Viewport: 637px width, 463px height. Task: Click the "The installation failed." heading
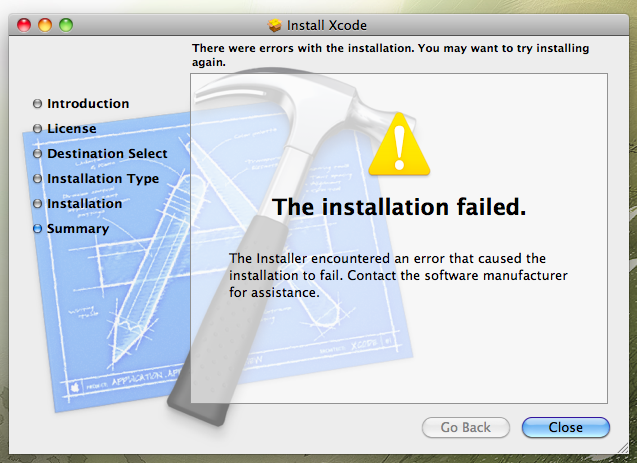click(x=399, y=207)
